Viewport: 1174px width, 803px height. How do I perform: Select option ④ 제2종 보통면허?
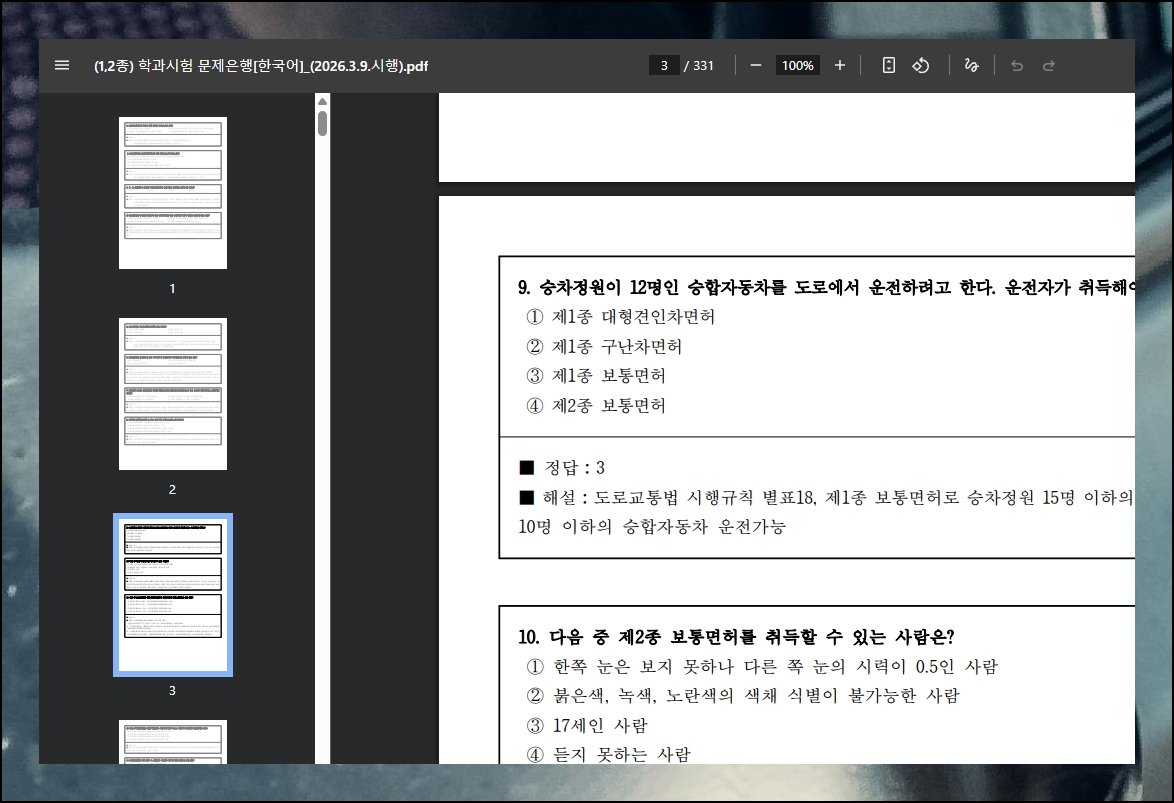(x=596, y=406)
